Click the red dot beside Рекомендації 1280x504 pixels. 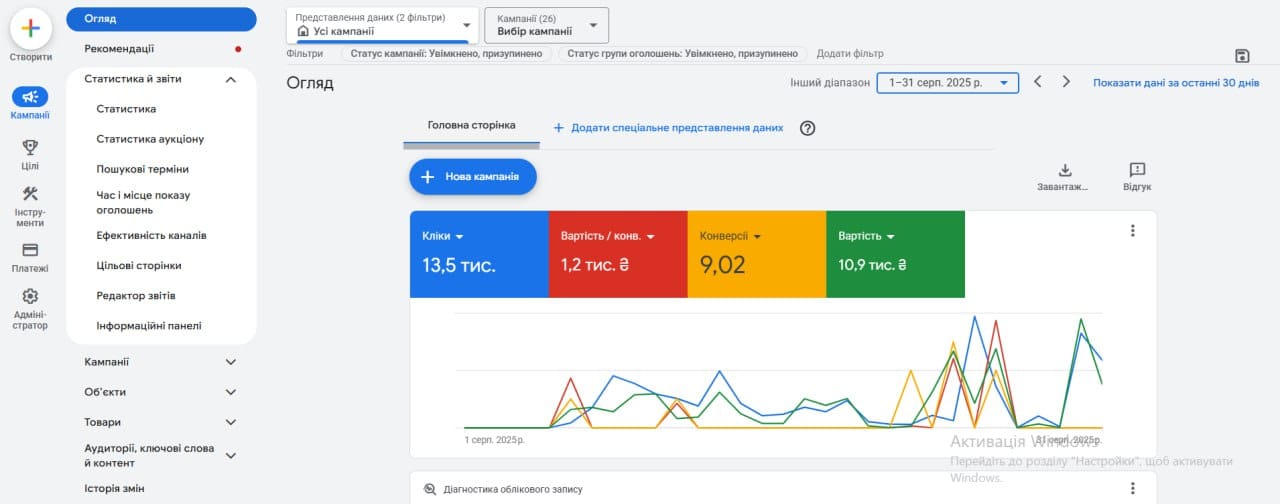tap(238, 49)
